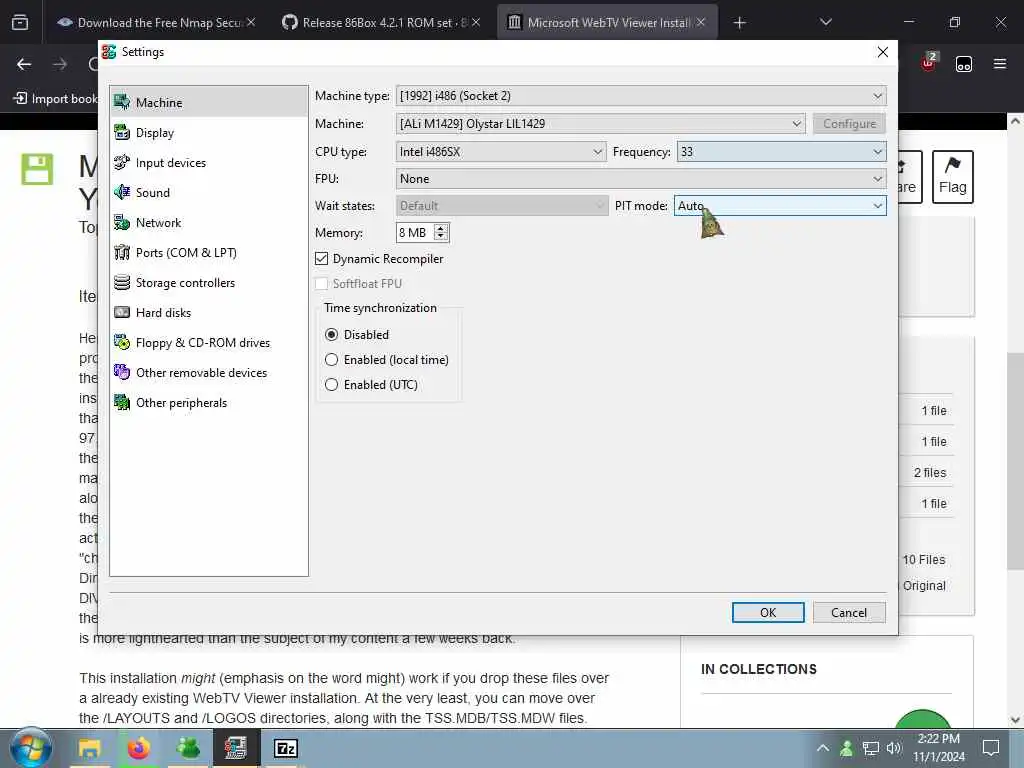The height and width of the screenshot is (768, 1024).
Task: Open Firefox from the taskbar
Action: coord(138,748)
